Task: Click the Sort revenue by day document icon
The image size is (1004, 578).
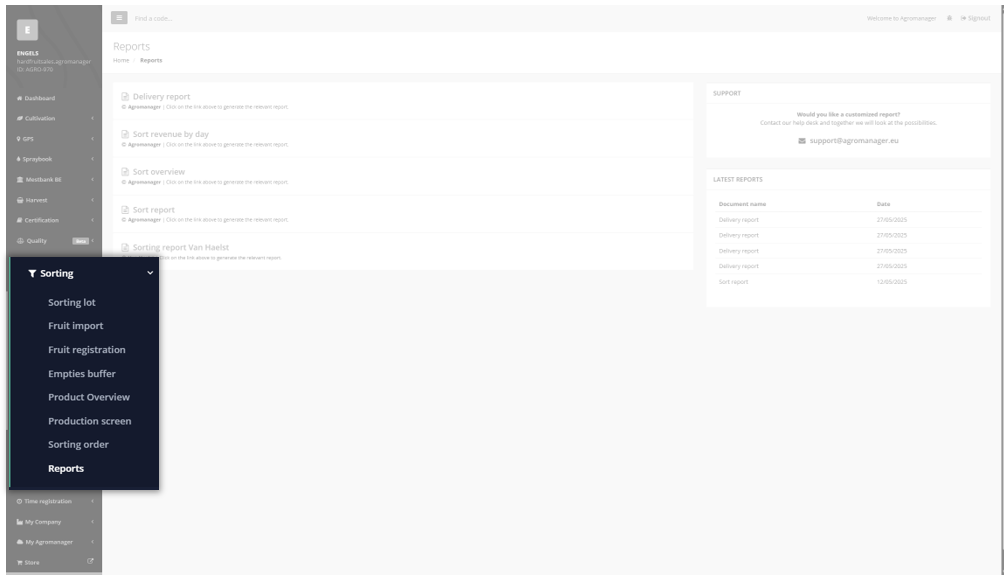Action: pos(125,134)
